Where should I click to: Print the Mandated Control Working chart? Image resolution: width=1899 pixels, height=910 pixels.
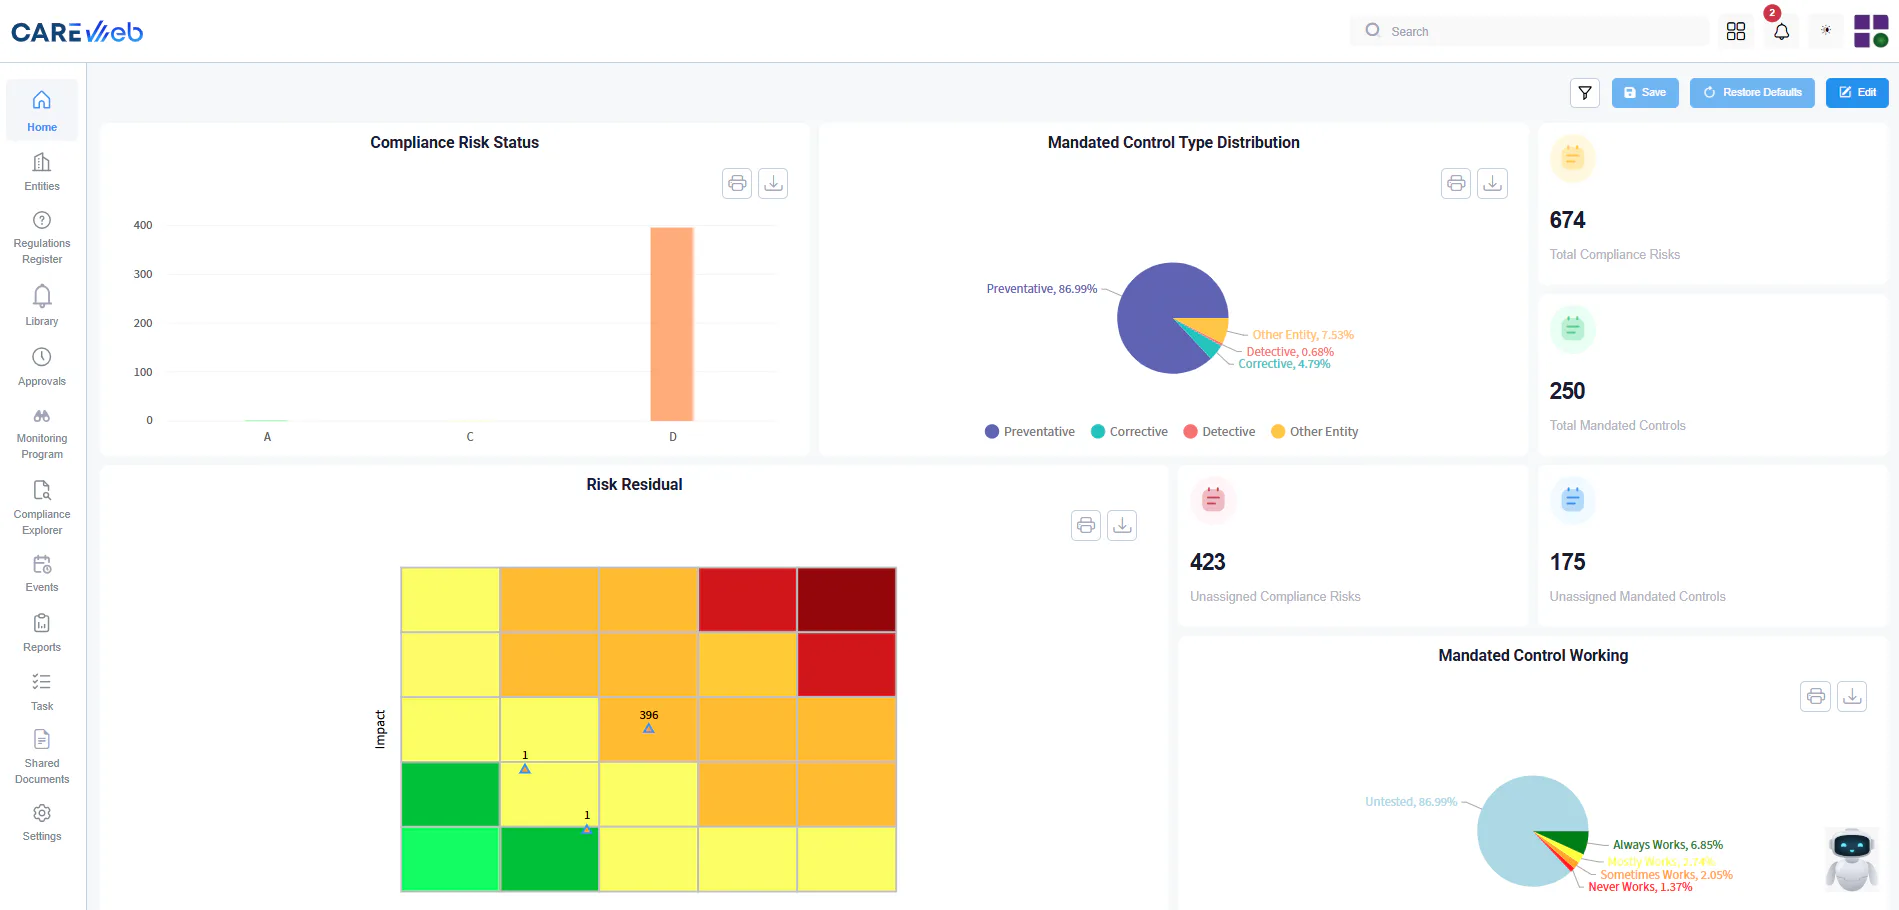pos(1816,696)
